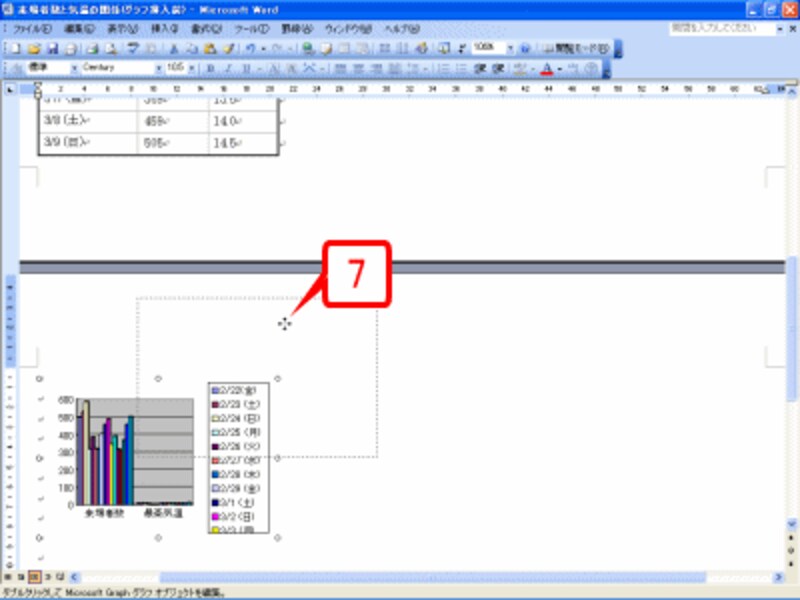Screen dimensions: 800x600
Task: Click the normal view icon at bottom left
Action: click(9, 577)
